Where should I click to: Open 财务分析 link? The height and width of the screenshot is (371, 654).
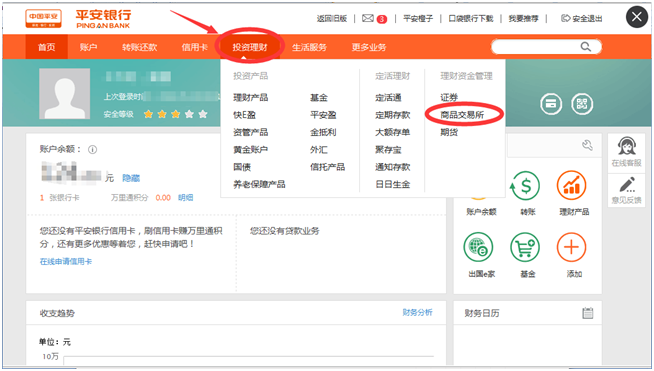418,313
